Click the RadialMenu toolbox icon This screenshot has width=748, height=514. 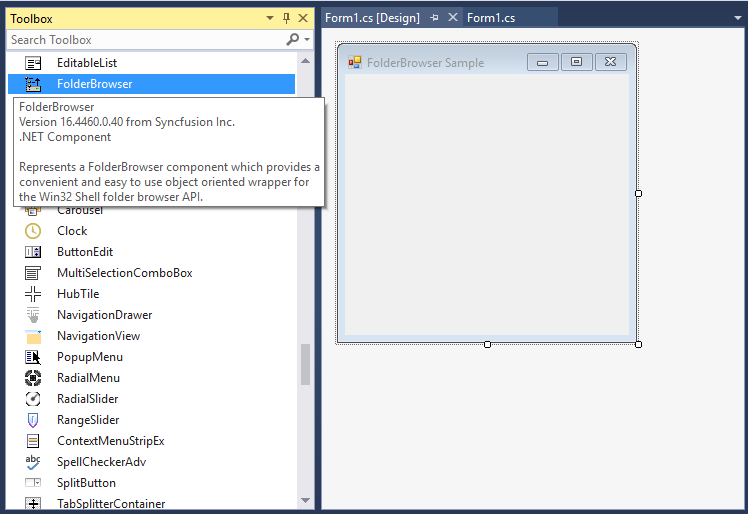pyautogui.click(x=33, y=378)
